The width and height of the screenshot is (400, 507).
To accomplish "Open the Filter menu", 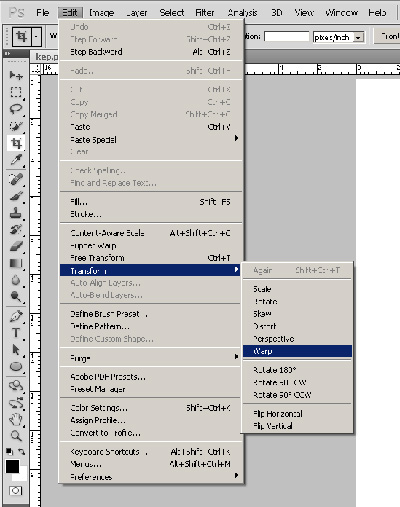I will coord(204,13).
